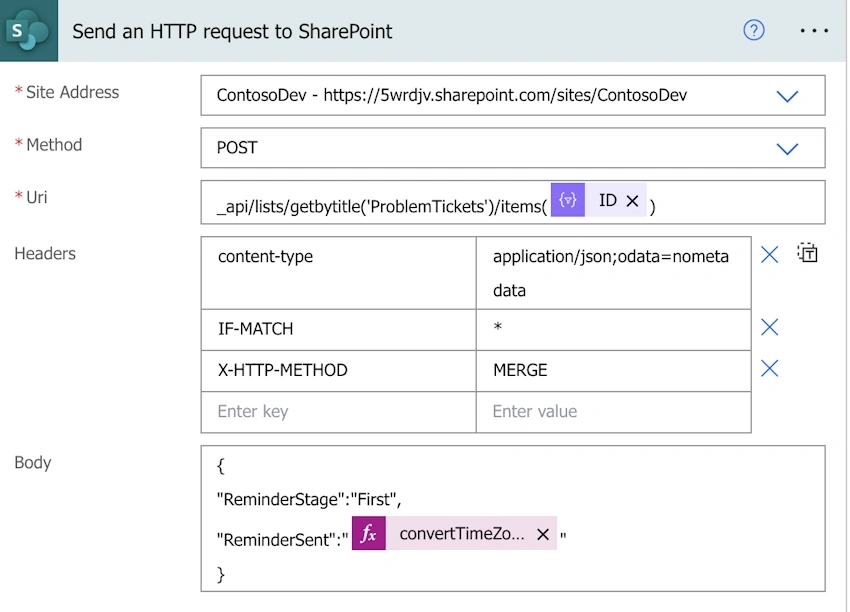Click the SharePoint connector icon
Screen dimensions: 850x612
[28, 31]
